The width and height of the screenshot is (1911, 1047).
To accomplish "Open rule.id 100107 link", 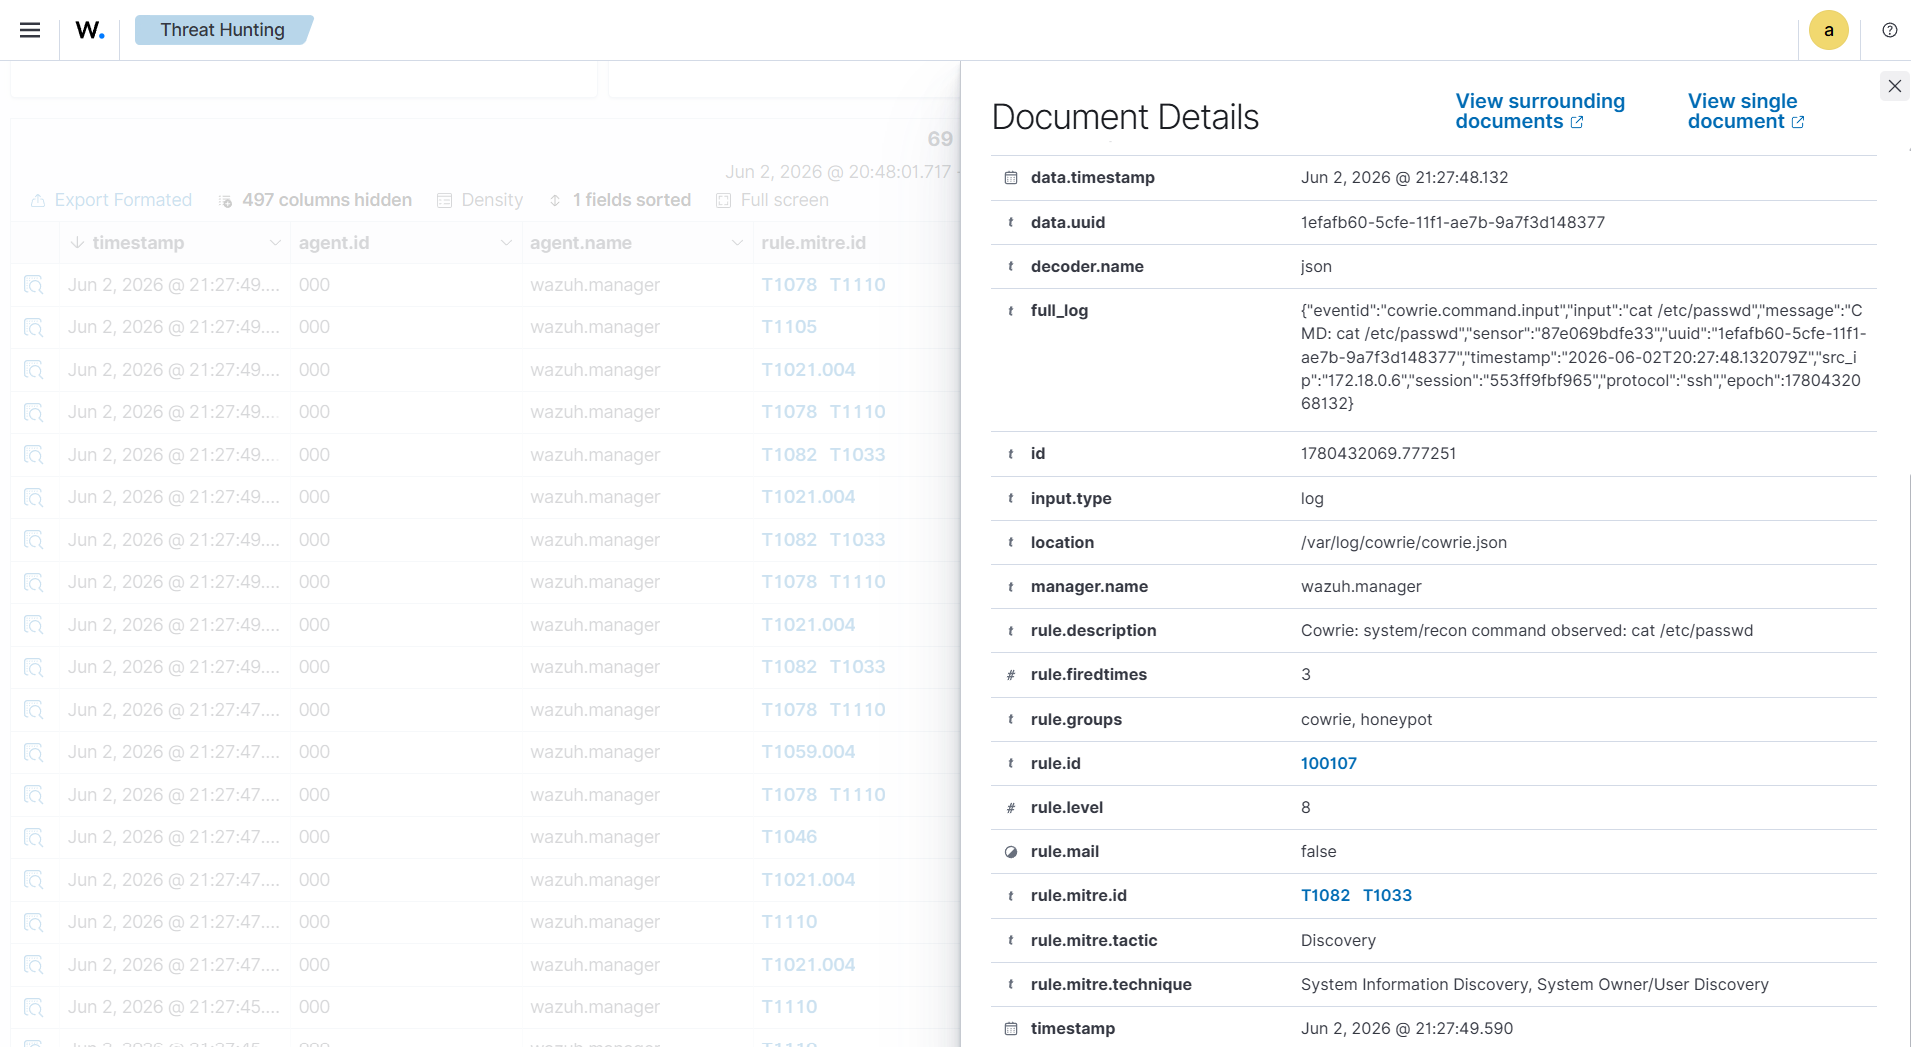I will click(1328, 763).
